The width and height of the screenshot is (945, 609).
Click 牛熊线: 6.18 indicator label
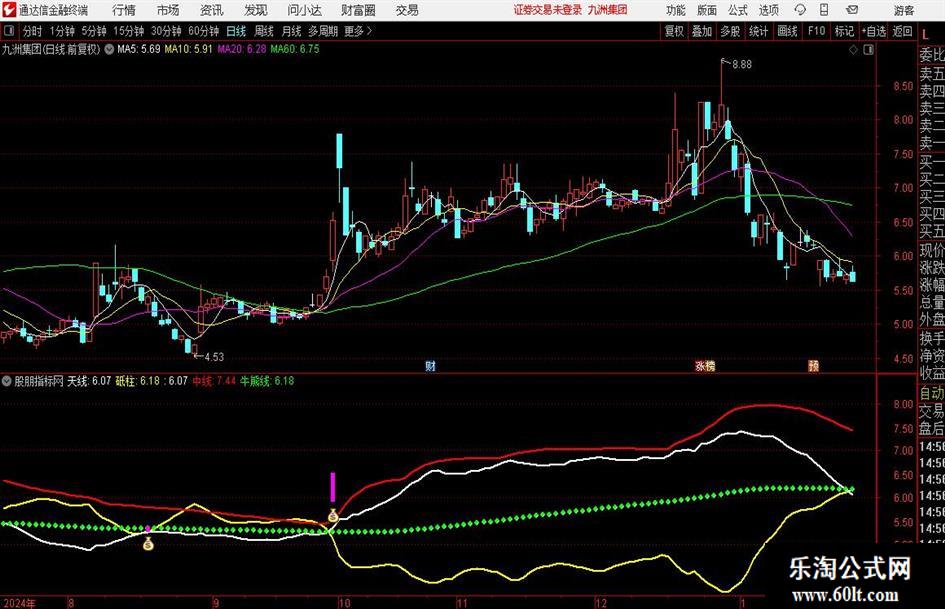coord(267,381)
